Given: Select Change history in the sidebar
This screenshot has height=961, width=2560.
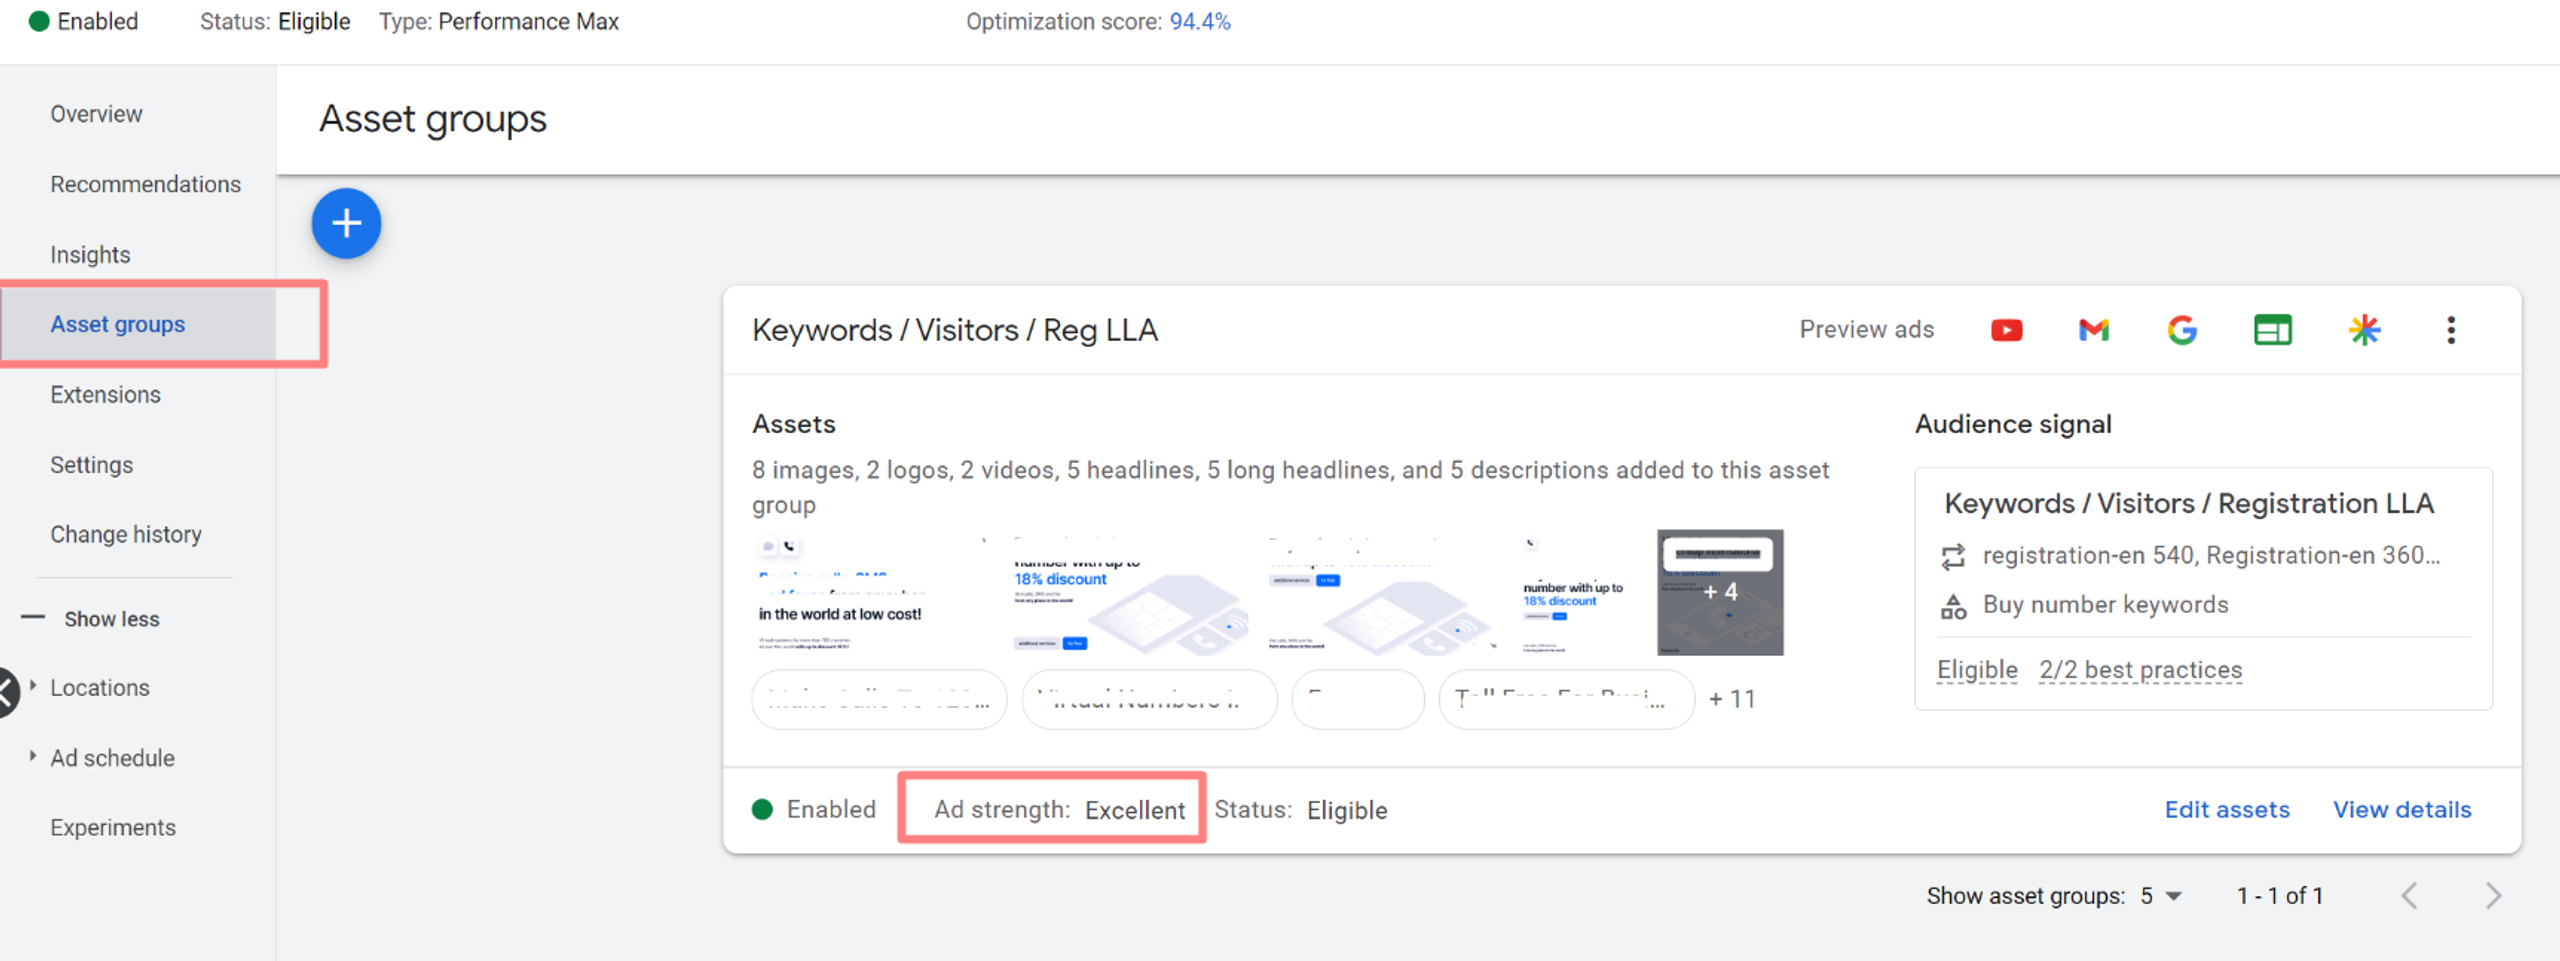Looking at the screenshot, I should click(x=126, y=534).
